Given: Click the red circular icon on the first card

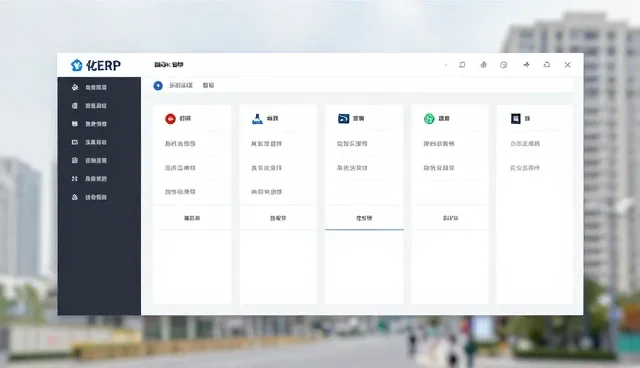Looking at the screenshot, I should [x=170, y=119].
